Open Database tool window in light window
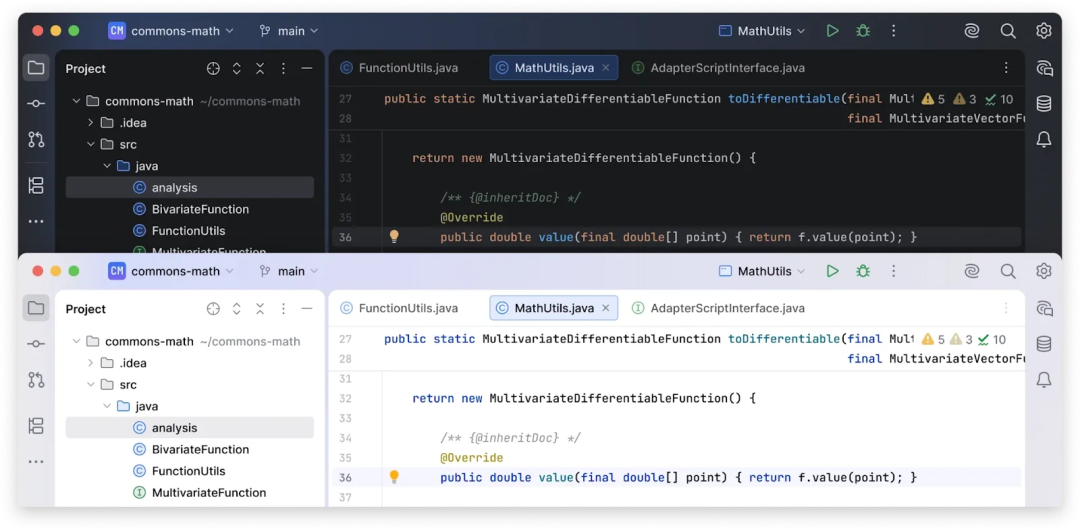This screenshot has height=530, width=1080. point(1044,344)
